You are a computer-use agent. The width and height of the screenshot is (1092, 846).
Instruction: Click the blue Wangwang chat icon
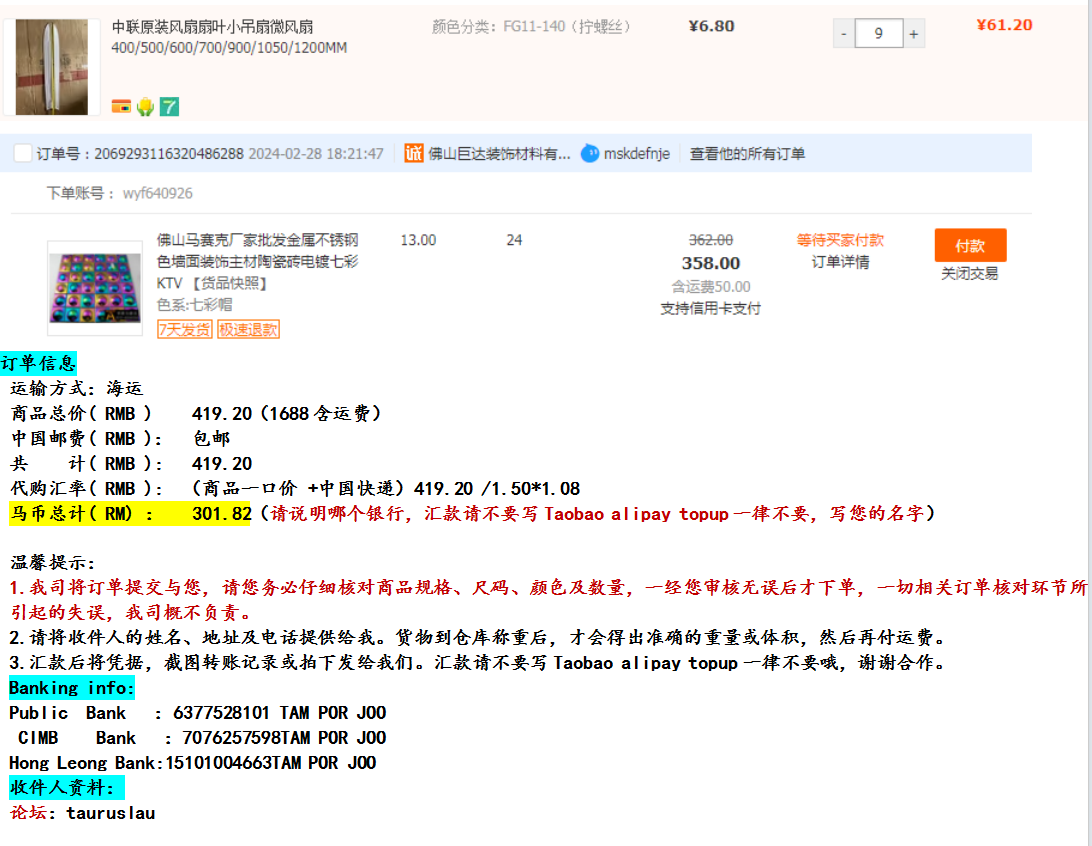point(590,153)
